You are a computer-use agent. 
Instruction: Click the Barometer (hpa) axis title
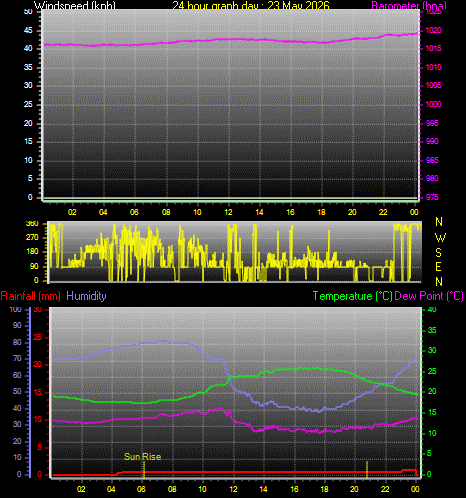pos(409,5)
